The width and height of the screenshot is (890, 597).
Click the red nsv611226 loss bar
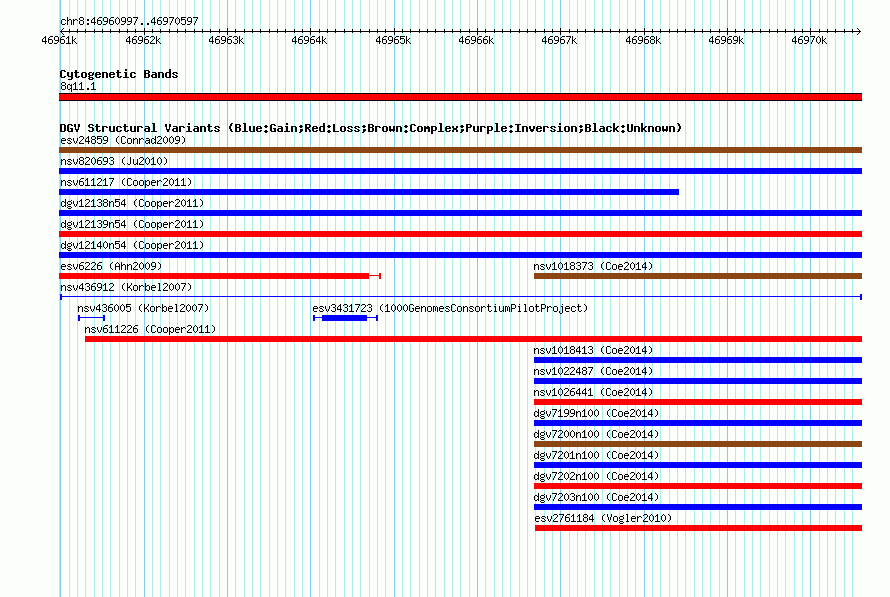coord(473,339)
